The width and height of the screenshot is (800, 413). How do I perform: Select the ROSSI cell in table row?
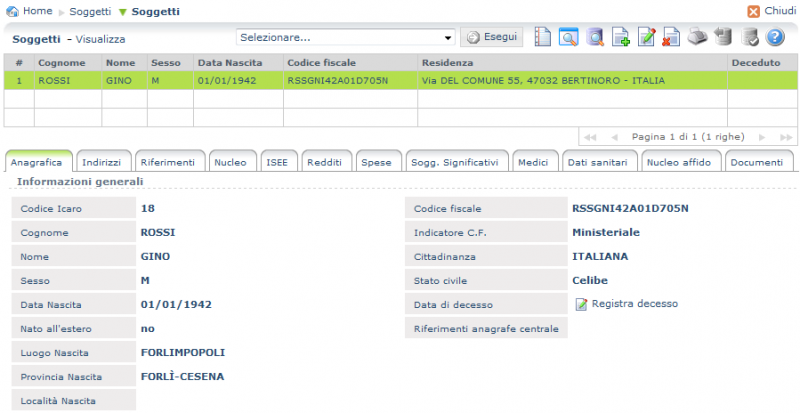[68, 81]
